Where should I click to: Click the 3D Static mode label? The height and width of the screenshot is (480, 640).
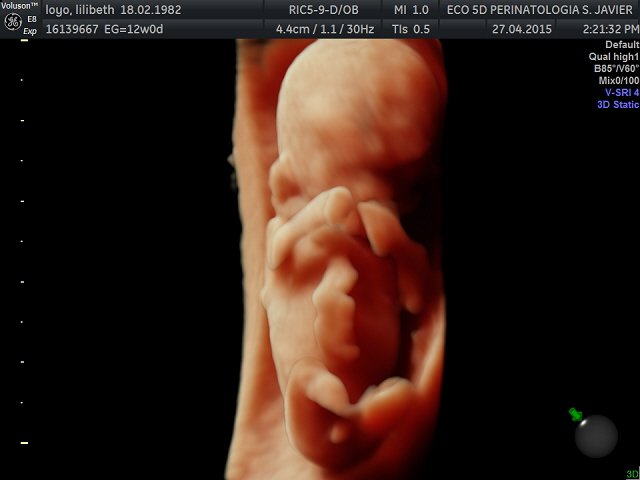point(618,104)
